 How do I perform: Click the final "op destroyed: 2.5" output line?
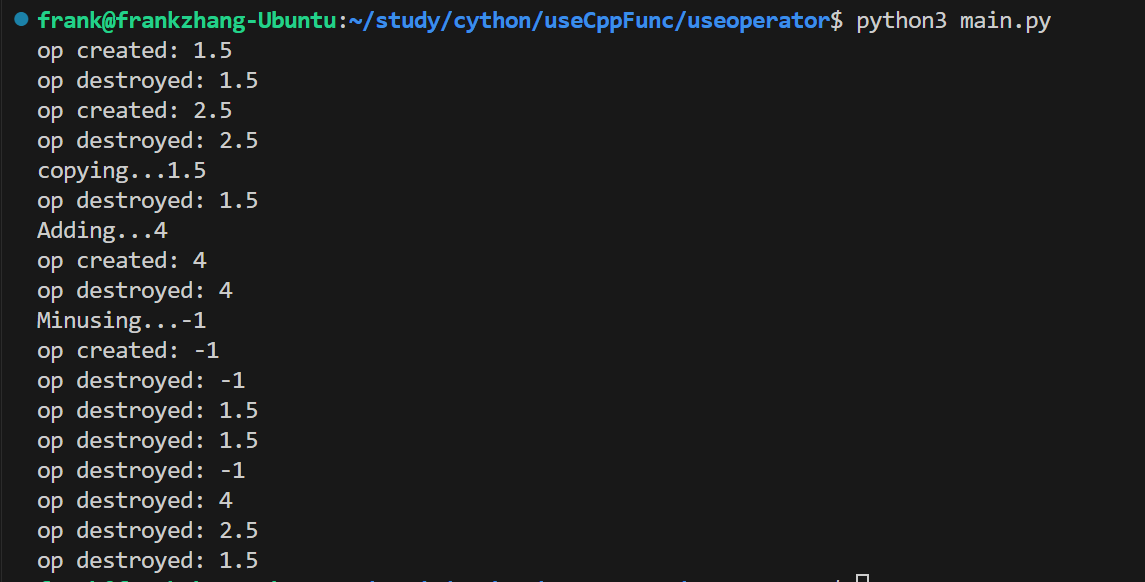click(x=147, y=531)
